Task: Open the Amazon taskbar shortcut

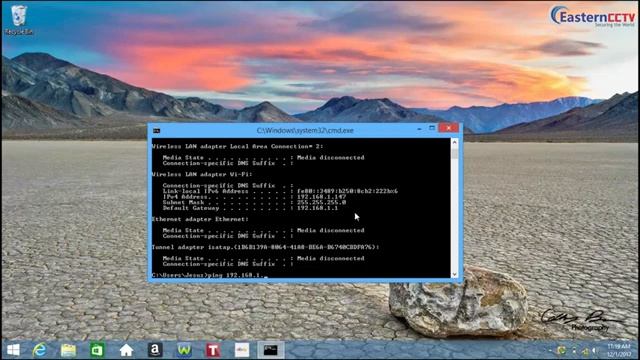Action: (155, 350)
